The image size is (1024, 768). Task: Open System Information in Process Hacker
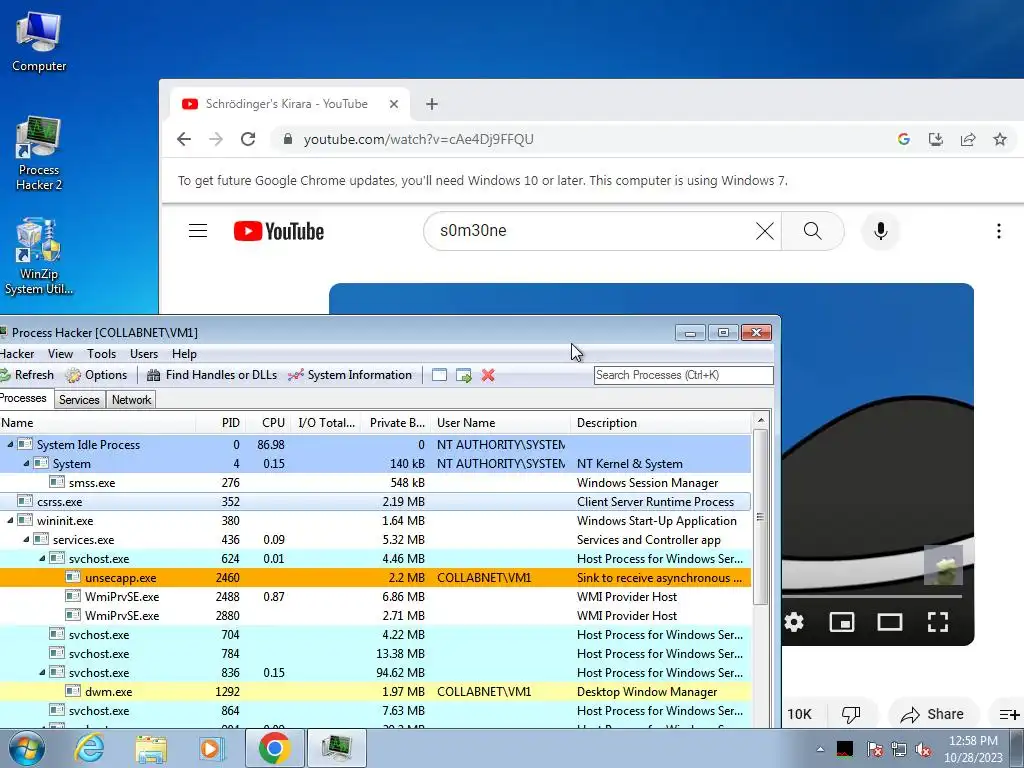coord(350,375)
